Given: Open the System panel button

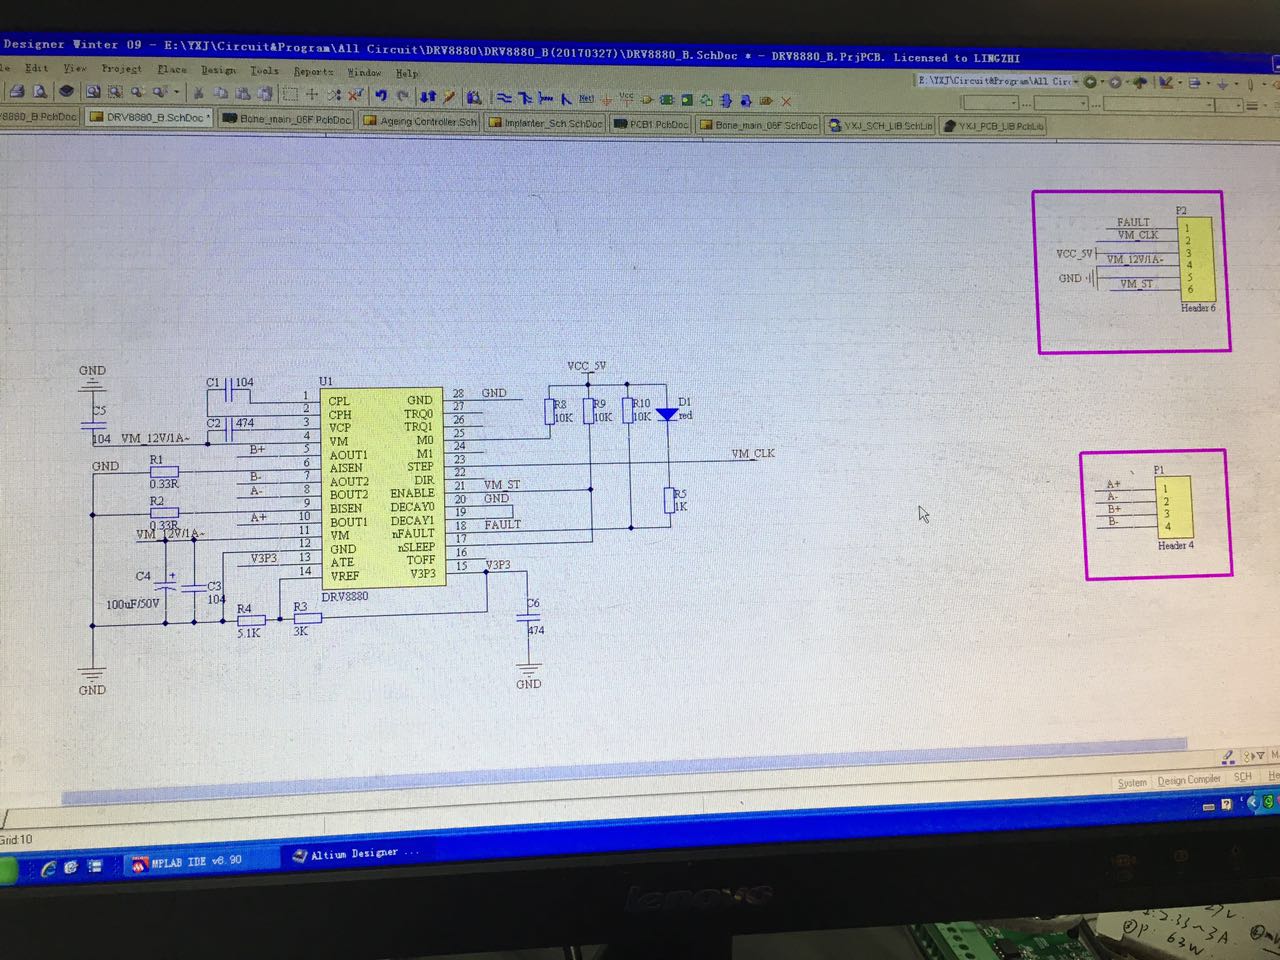Looking at the screenshot, I should (x=1132, y=783).
